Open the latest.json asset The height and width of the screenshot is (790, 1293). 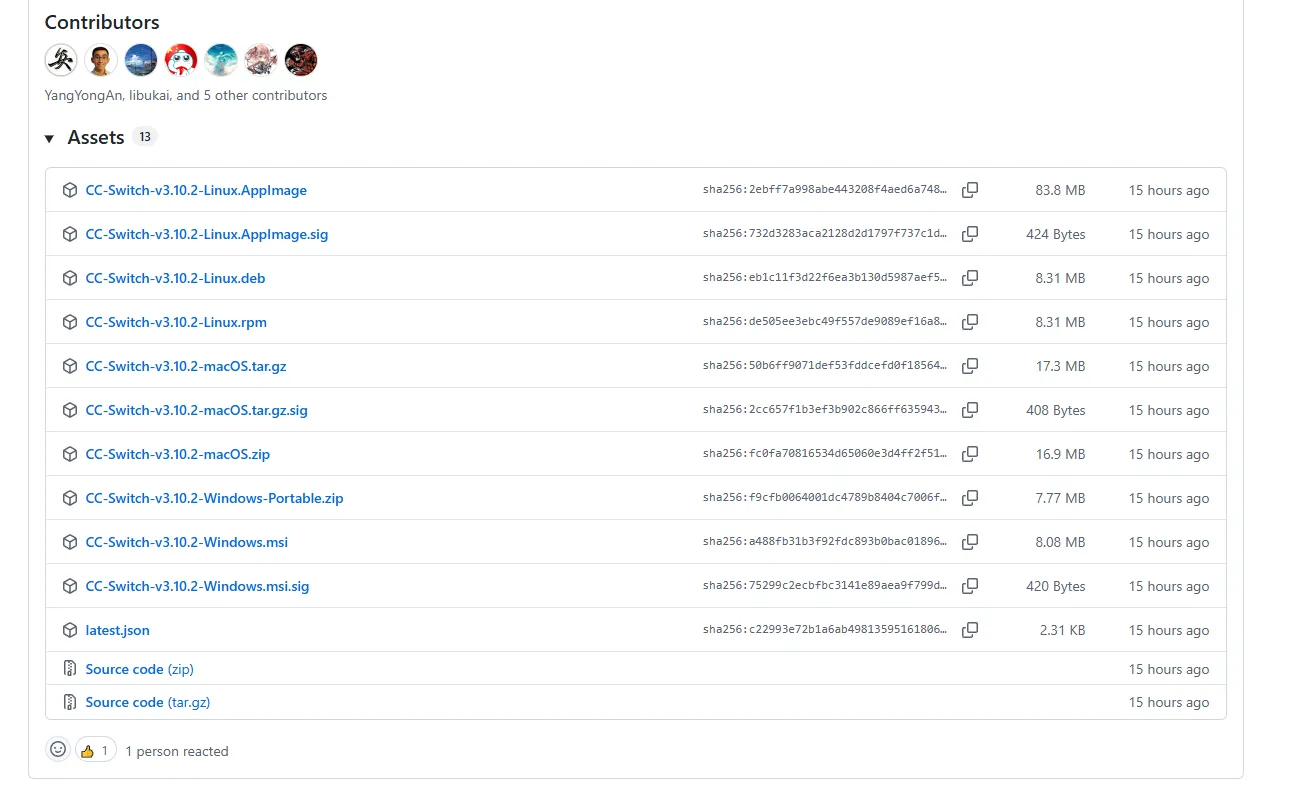click(117, 630)
